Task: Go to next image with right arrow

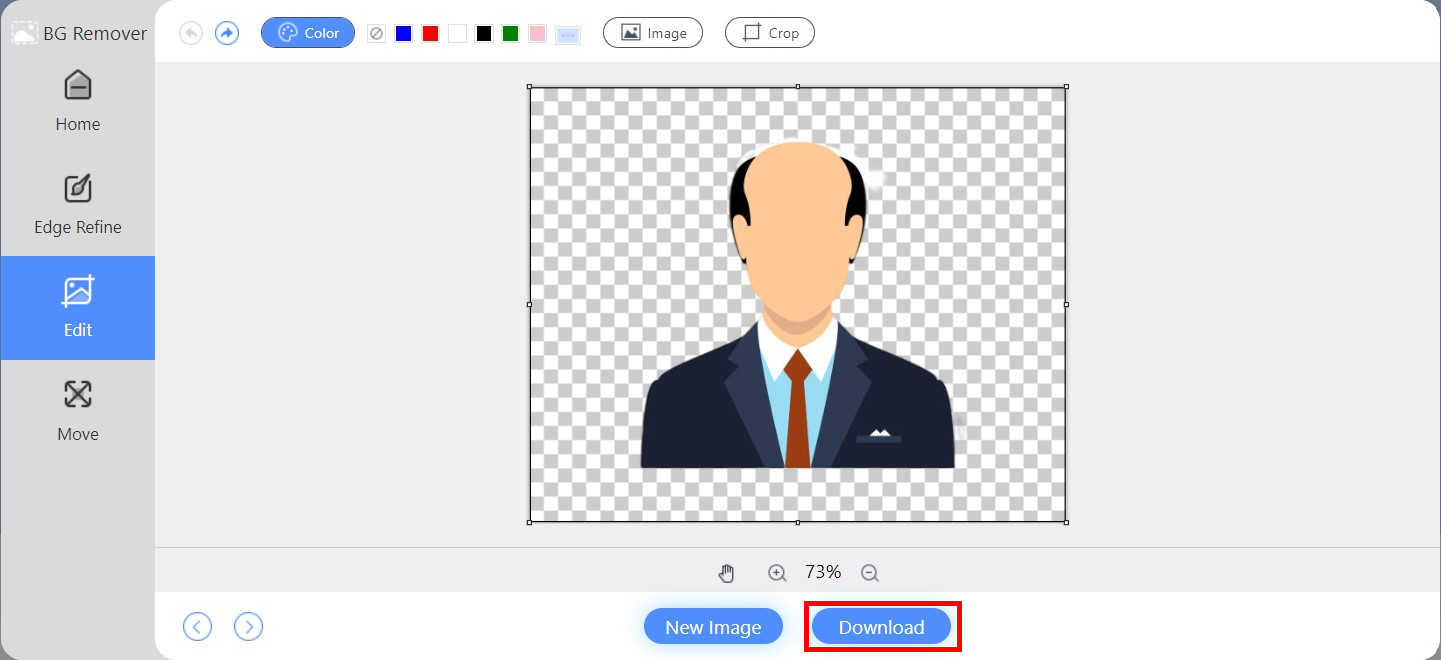Action: point(248,627)
